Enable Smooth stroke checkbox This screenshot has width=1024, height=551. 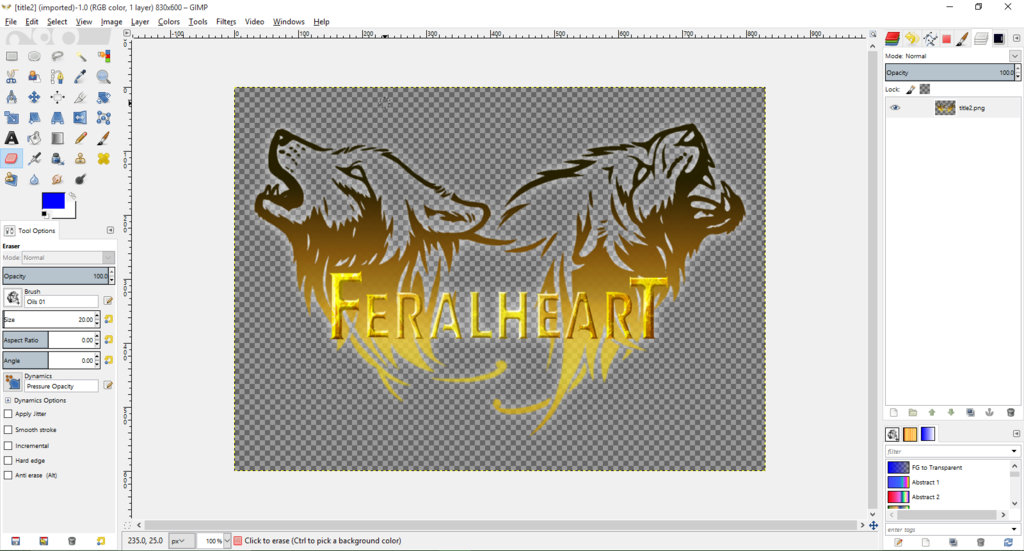coord(8,430)
